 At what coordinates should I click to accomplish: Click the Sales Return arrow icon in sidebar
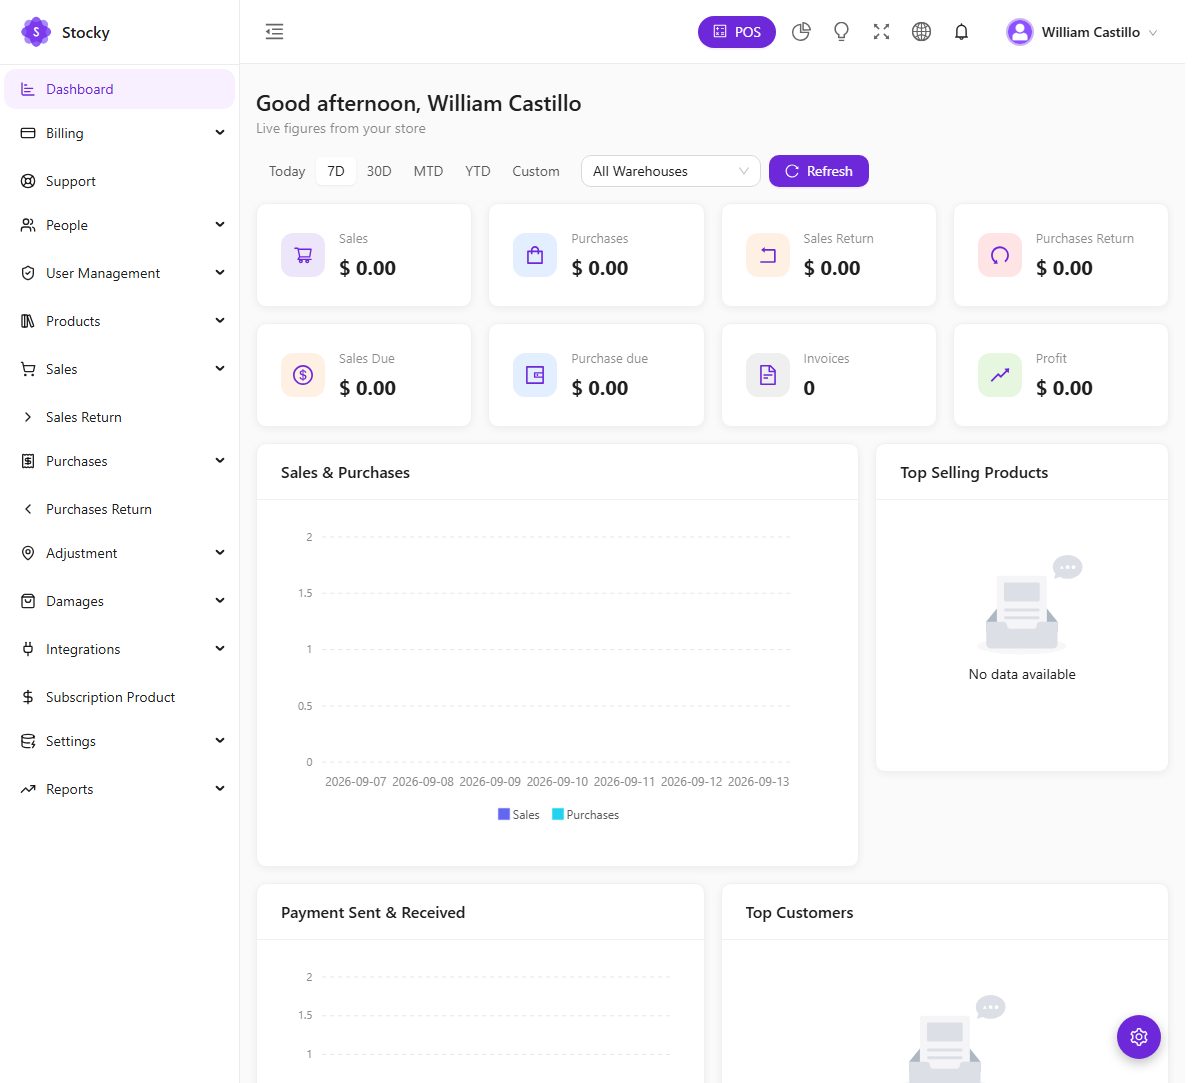click(x=28, y=417)
